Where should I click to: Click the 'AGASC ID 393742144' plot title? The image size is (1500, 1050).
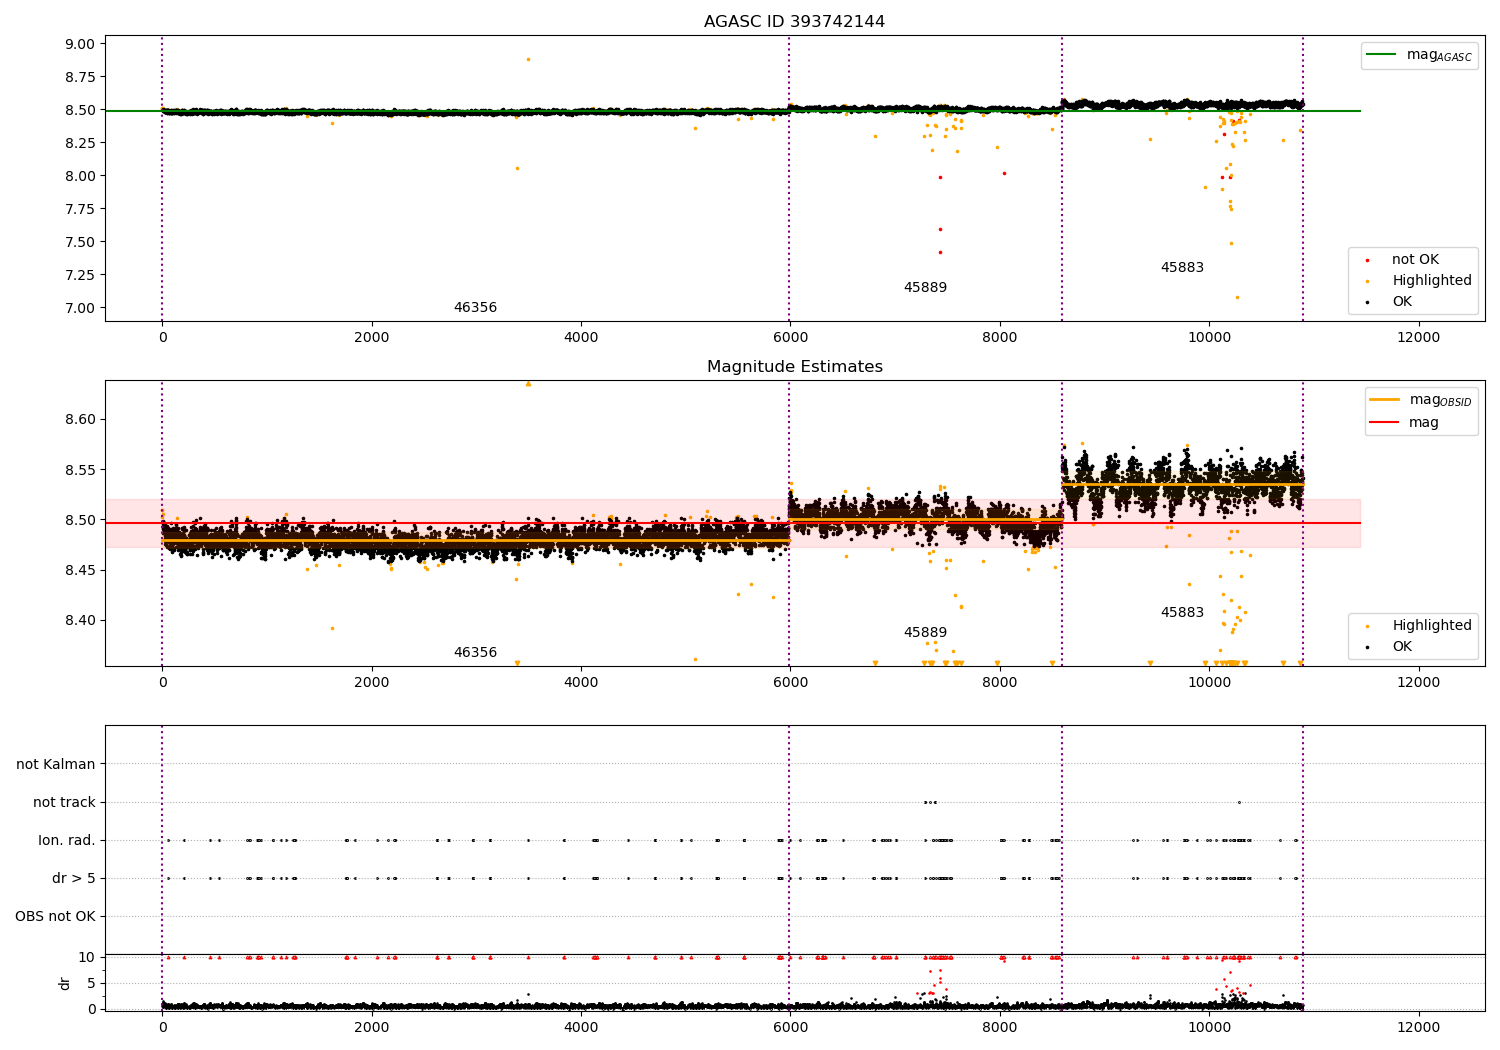794,22
